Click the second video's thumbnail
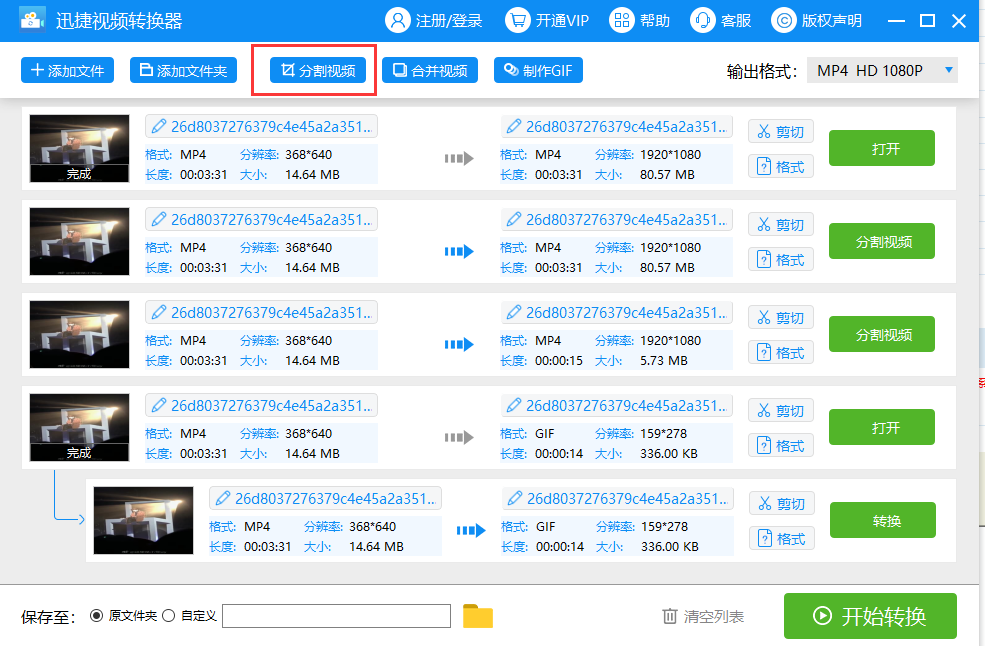The width and height of the screenshot is (985, 646). click(79, 241)
